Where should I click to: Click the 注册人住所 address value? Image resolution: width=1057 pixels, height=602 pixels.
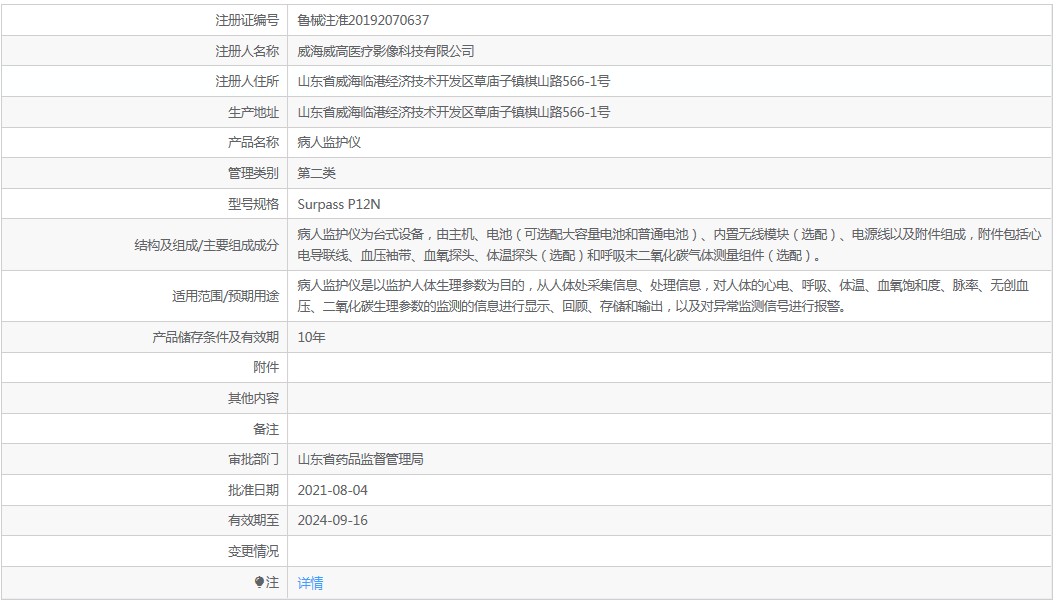click(454, 82)
